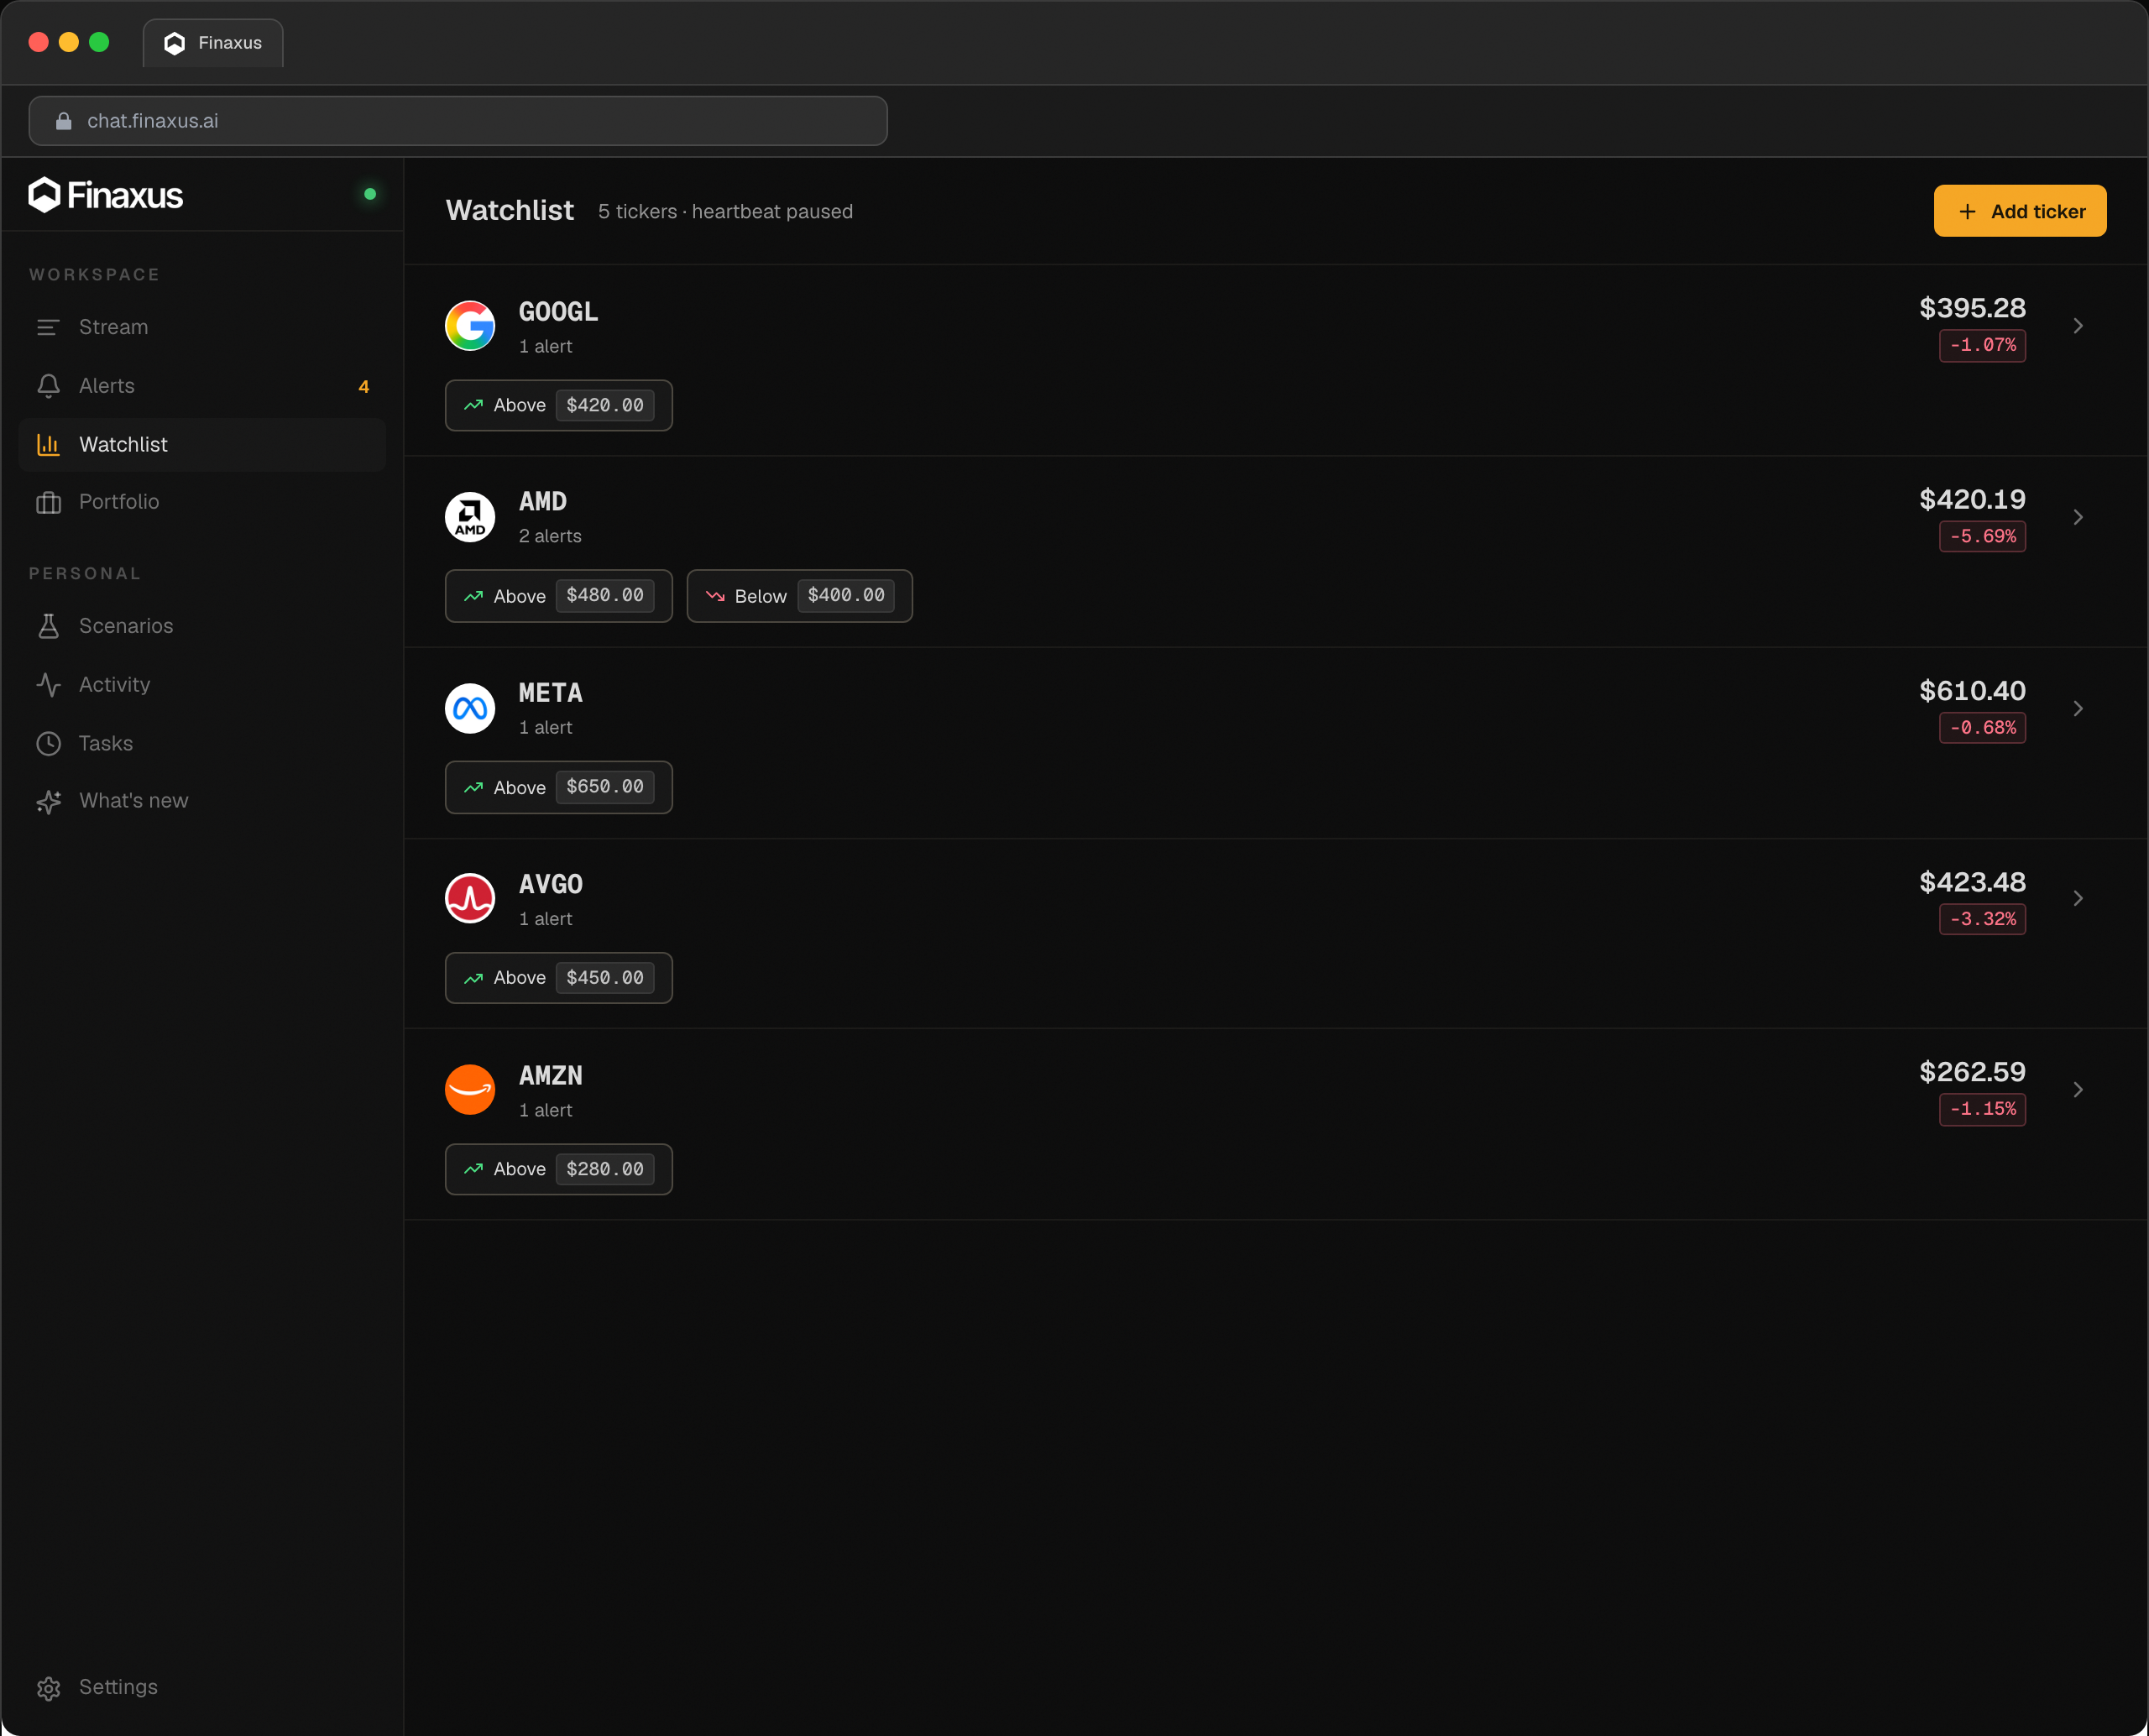
Task: Expand the AVGO row chevron
Action: coord(2078,898)
